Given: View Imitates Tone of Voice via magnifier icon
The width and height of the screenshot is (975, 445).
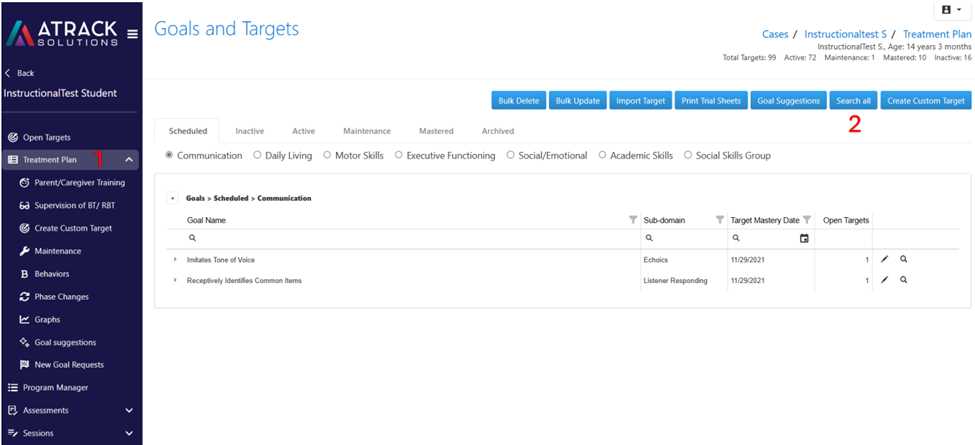Looking at the screenshot, I should 903,259.
